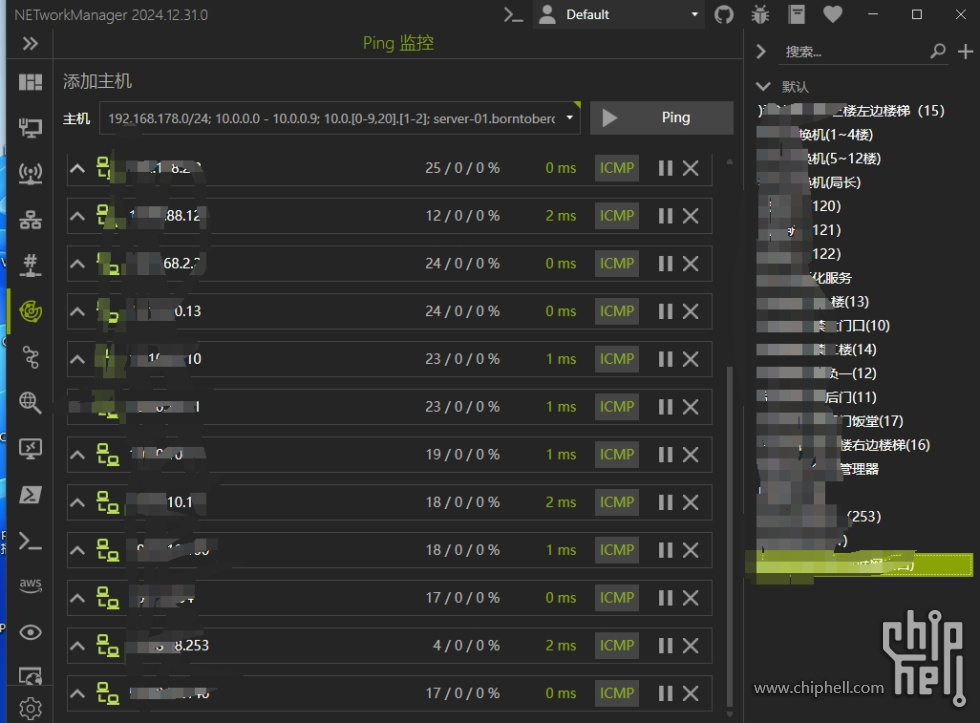
Task: Collapse the host row ending 88.12
Action: click(78, 216)
